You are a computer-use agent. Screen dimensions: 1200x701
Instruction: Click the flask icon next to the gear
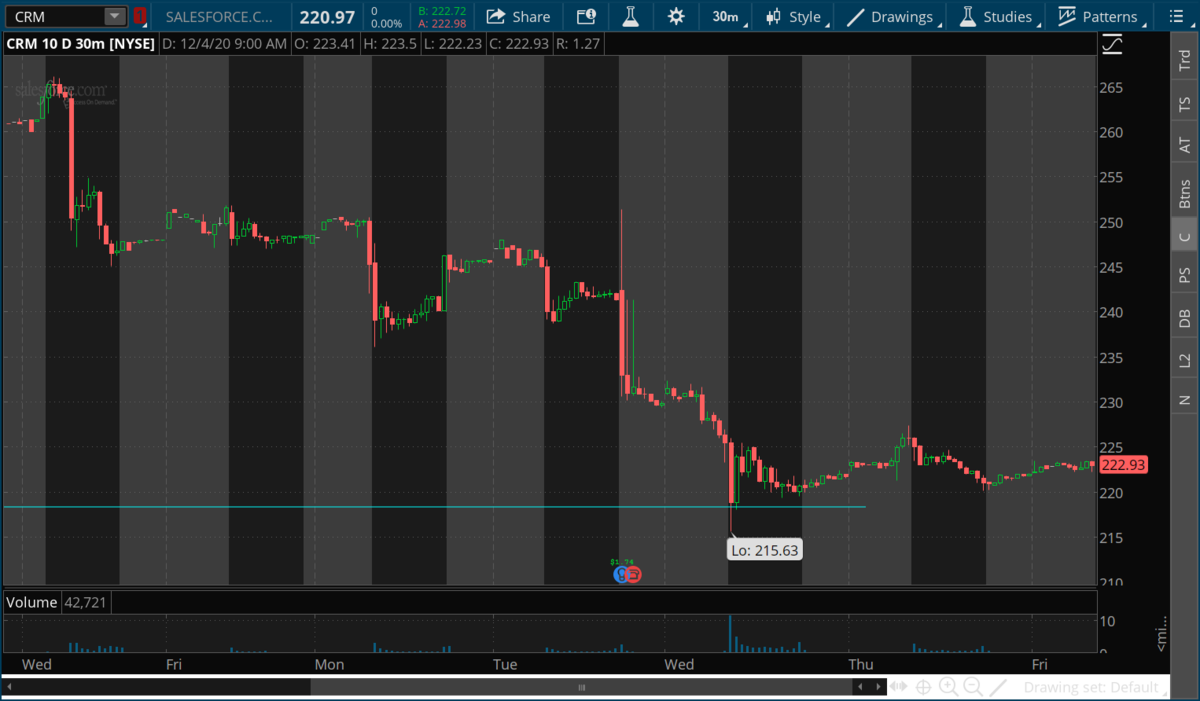pyautogui.click(x=630, y=16)
